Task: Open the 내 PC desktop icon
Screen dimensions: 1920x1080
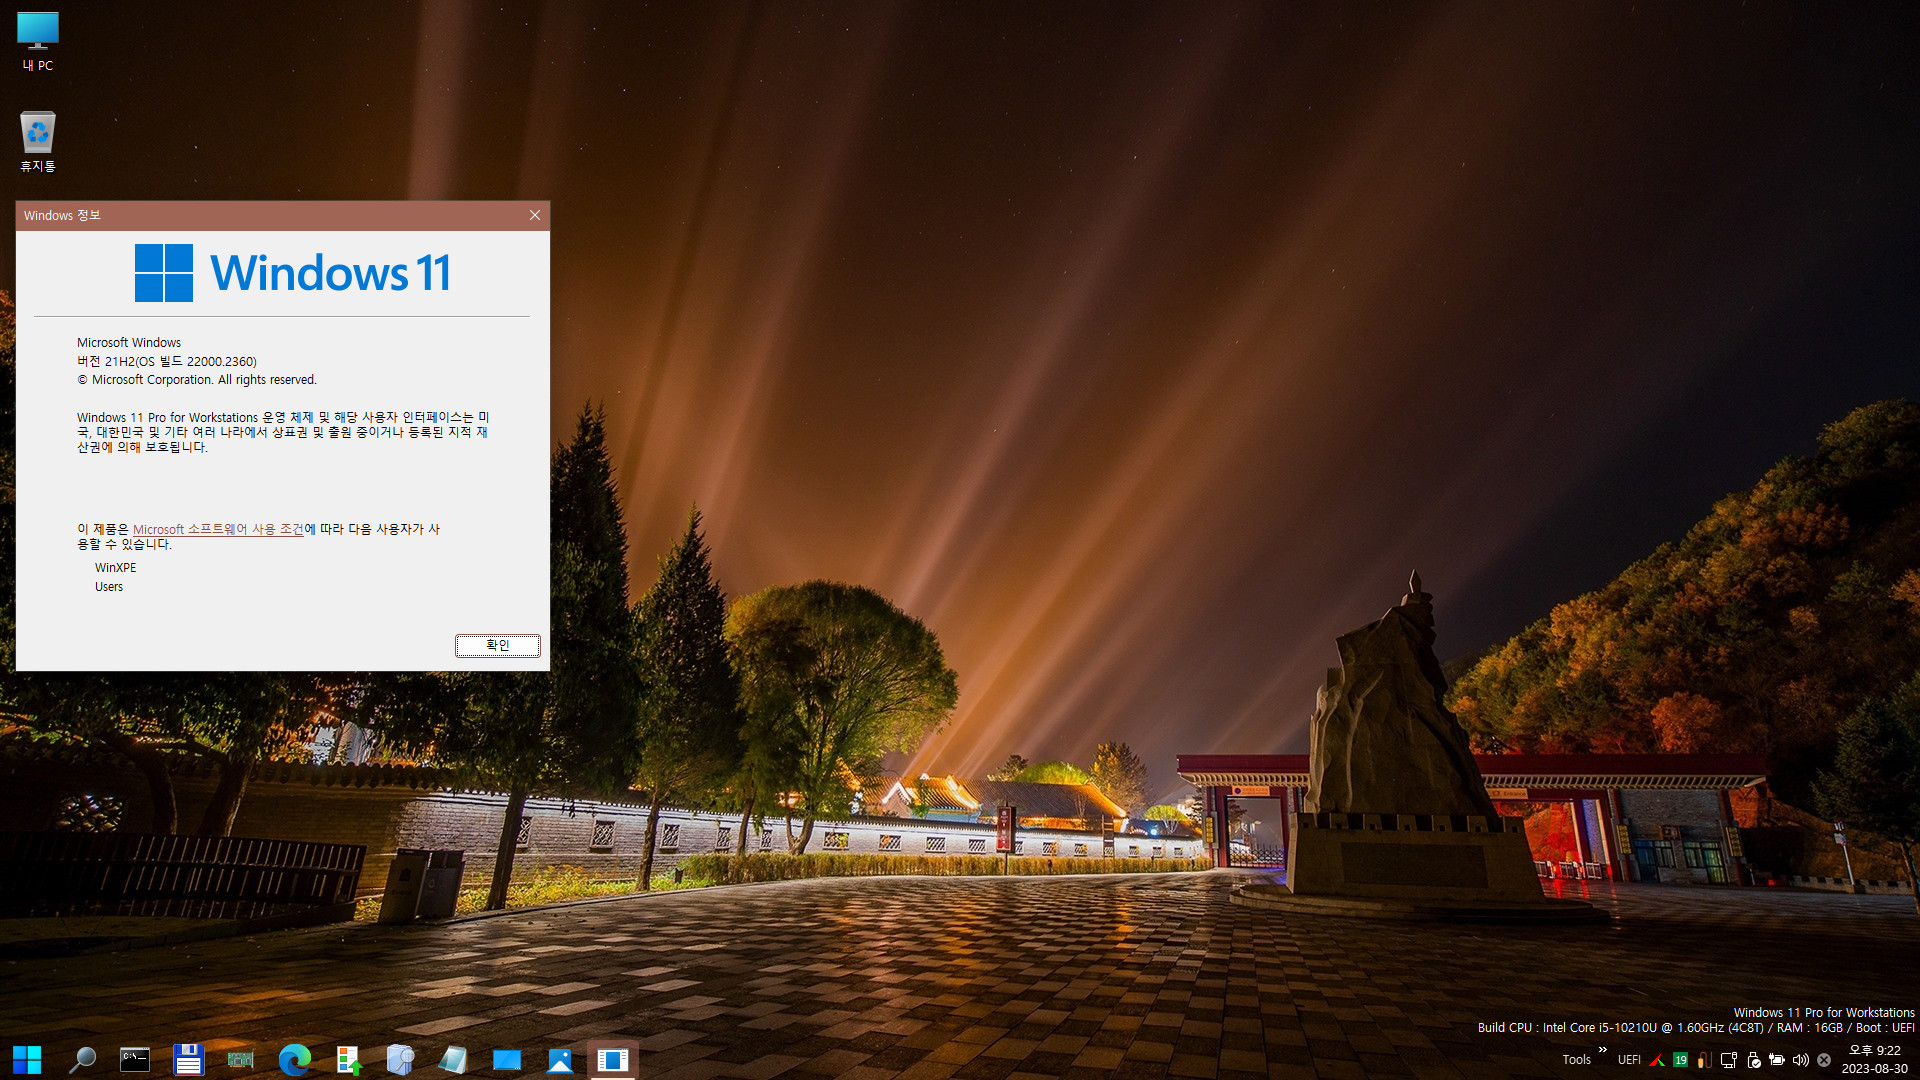Action: click(38, 41)
